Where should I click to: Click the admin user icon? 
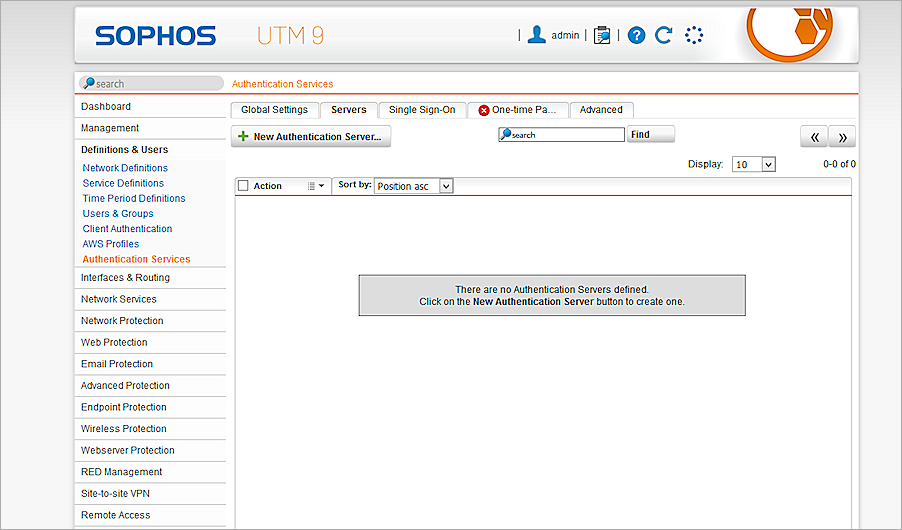(536, 35)
